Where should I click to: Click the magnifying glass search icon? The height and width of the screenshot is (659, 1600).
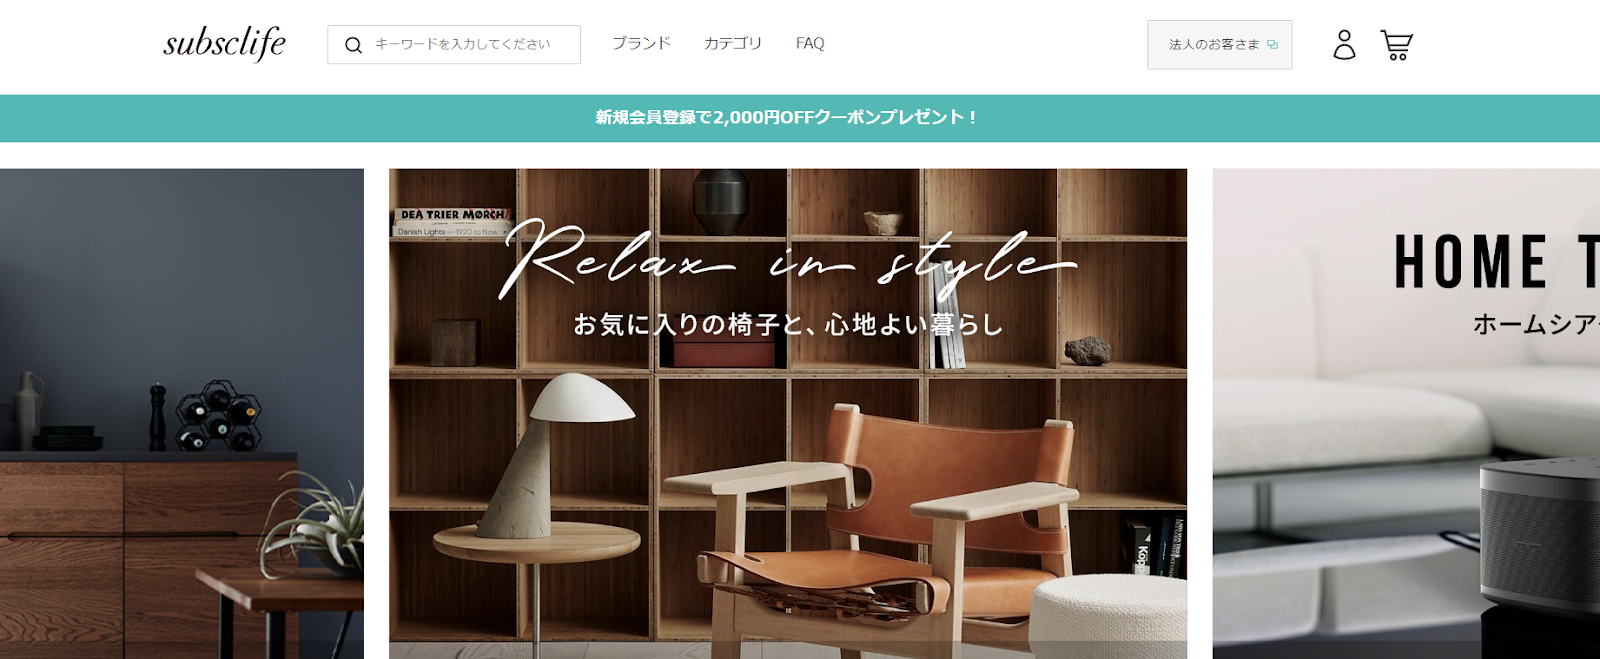[x=353, y=45]
